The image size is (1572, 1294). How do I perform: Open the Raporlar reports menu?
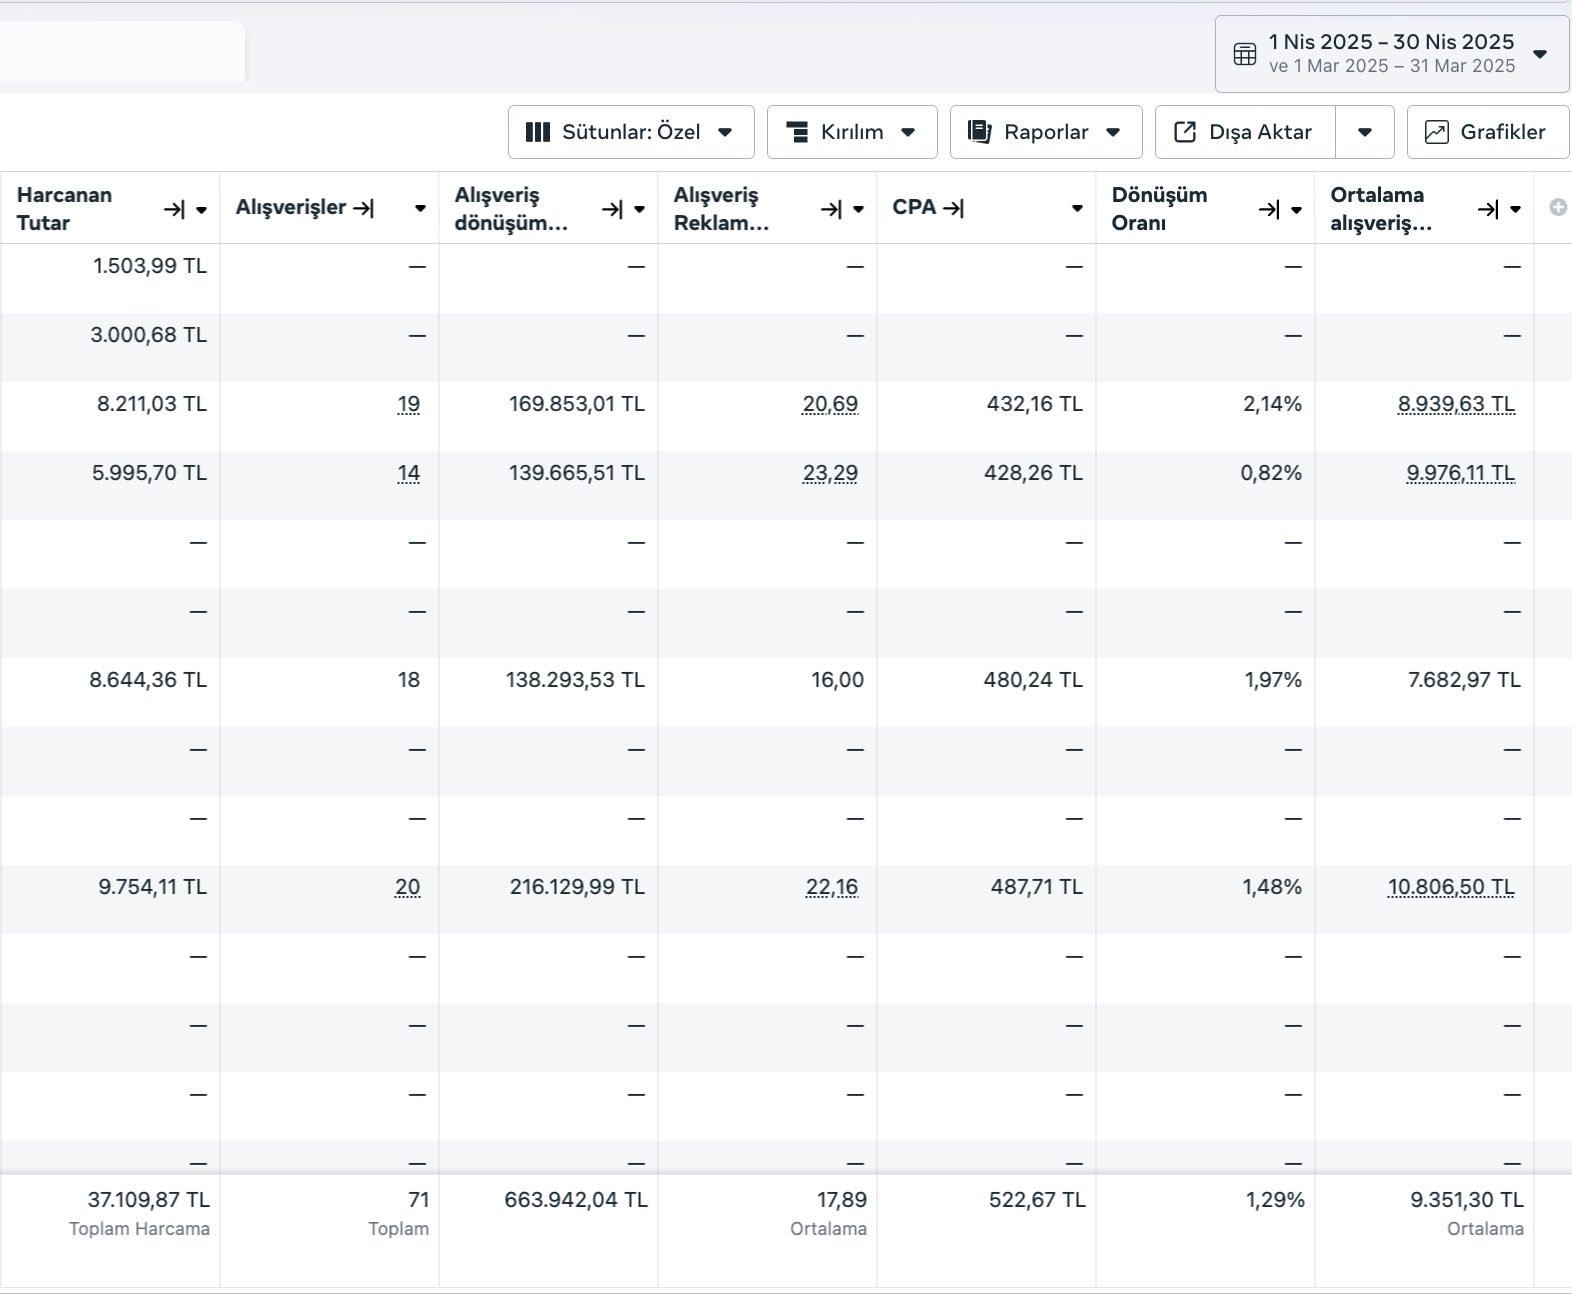pos(1045,132)
